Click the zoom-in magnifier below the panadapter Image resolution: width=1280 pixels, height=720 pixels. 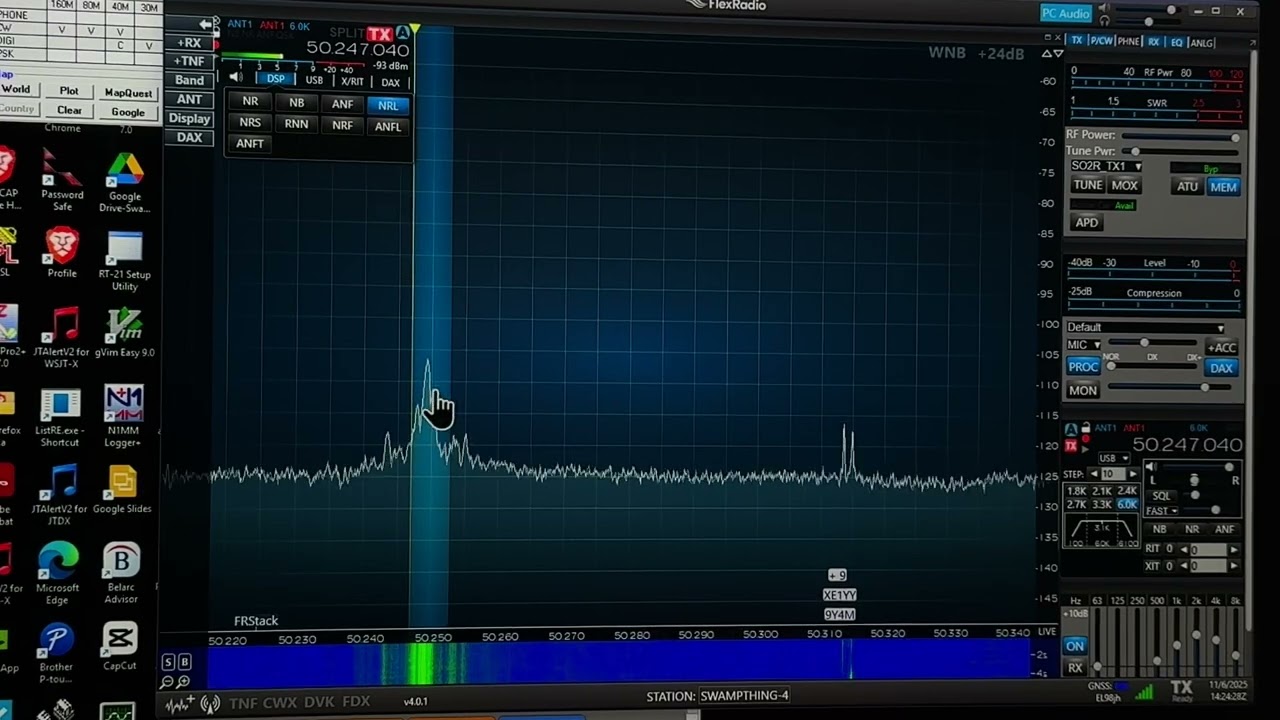point(183,682)
